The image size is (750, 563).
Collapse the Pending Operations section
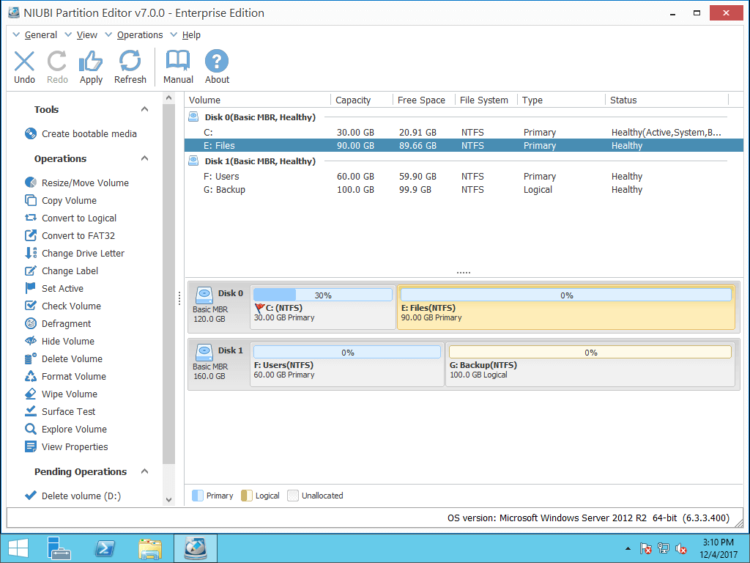click(144, 472)
